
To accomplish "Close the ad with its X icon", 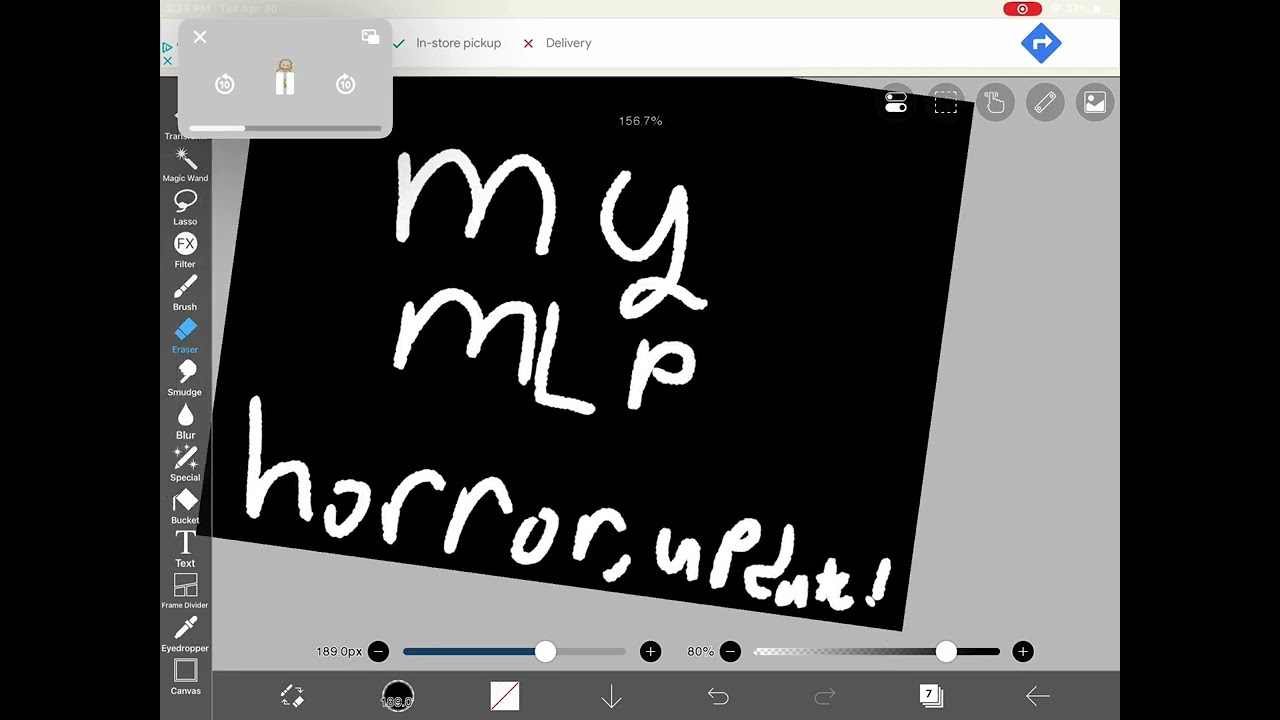I will (167, 61).
